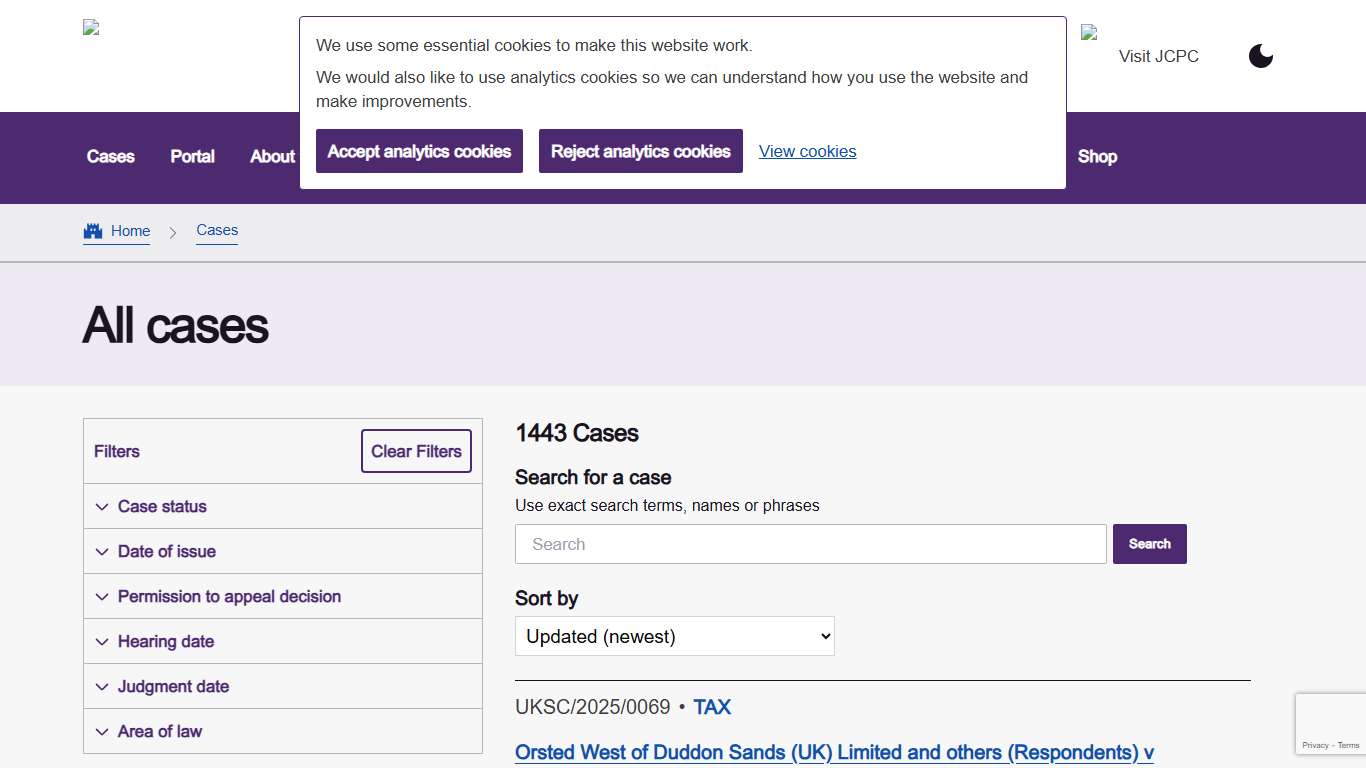
Task: Click the JCPC logo beside Visit JCPC
Action: pyautogui.click(x=1090, y=31)
